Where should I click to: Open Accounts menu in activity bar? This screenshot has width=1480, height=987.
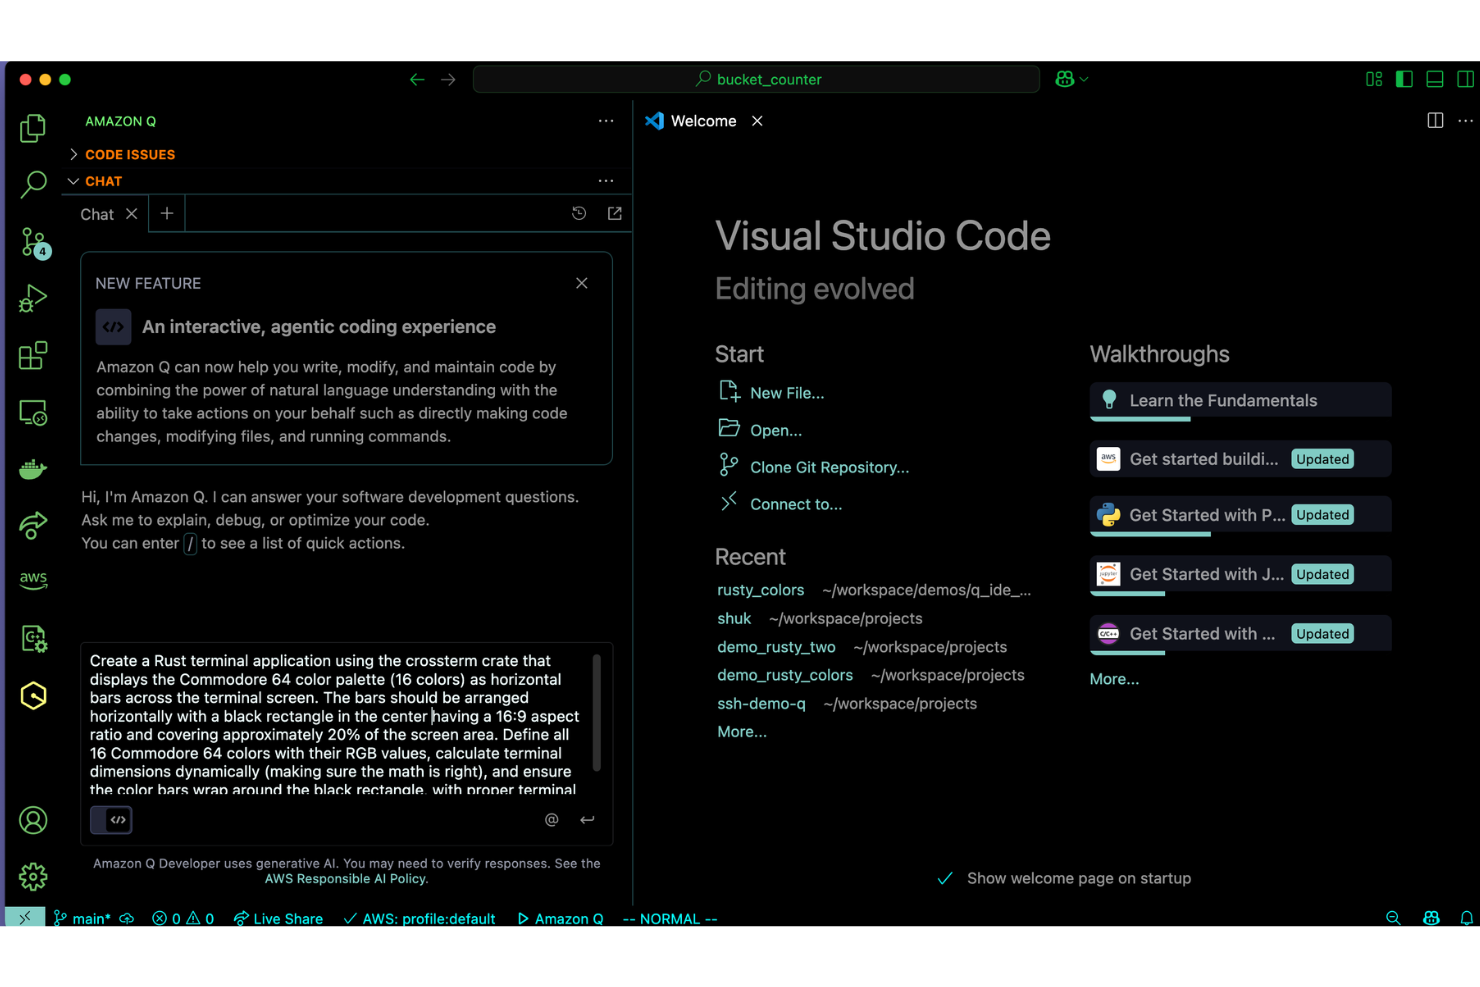(x=33, y=820)
